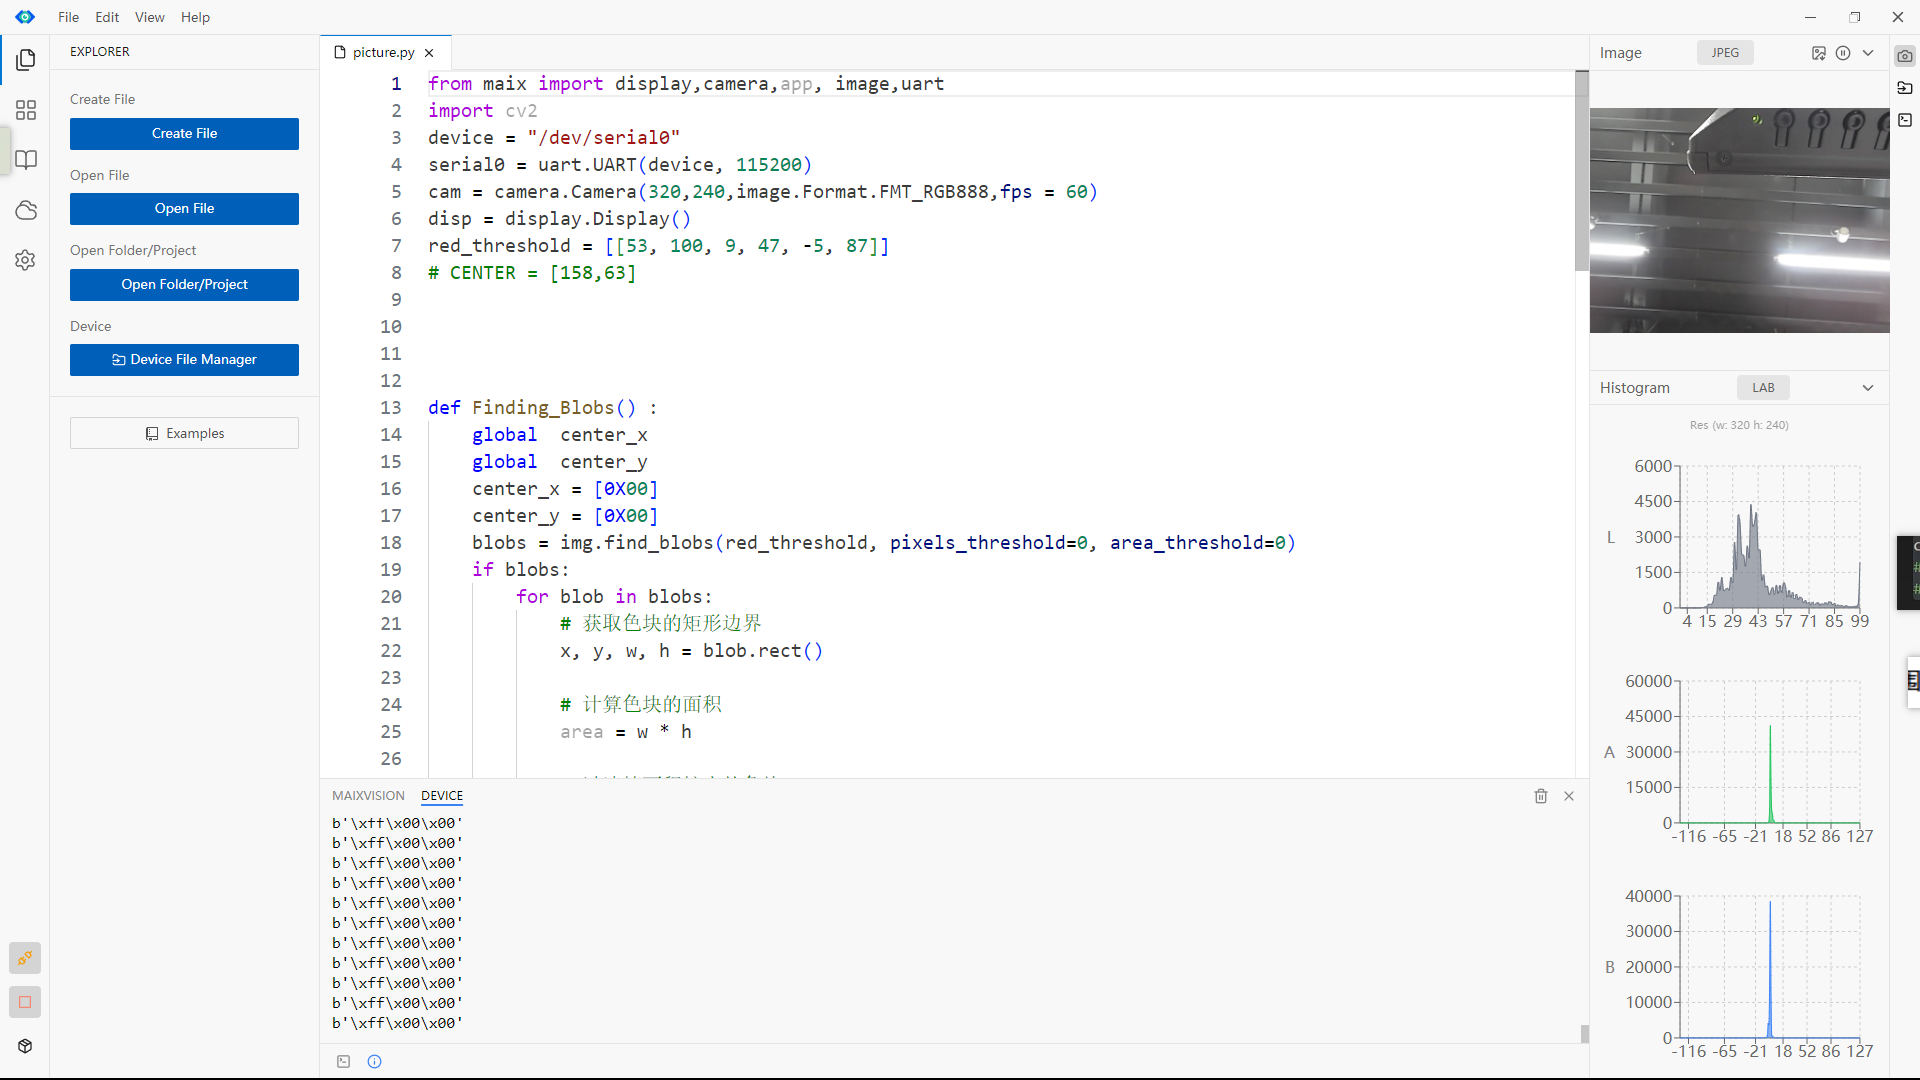Image resolution: width=1920 pixels, height=1080 pixels.
Task: Switch to the MAIXVISION log tab
Action: (368, 796)
